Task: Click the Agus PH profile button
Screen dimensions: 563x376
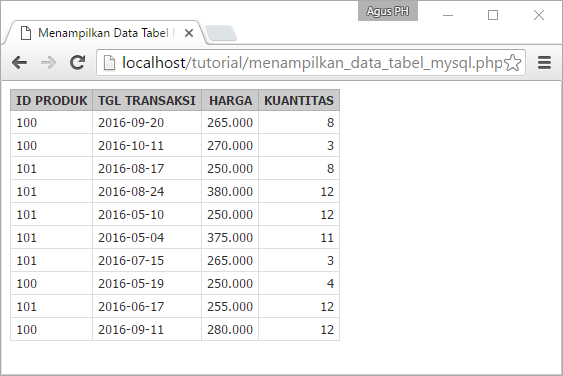Action: (x=387, y=11)
